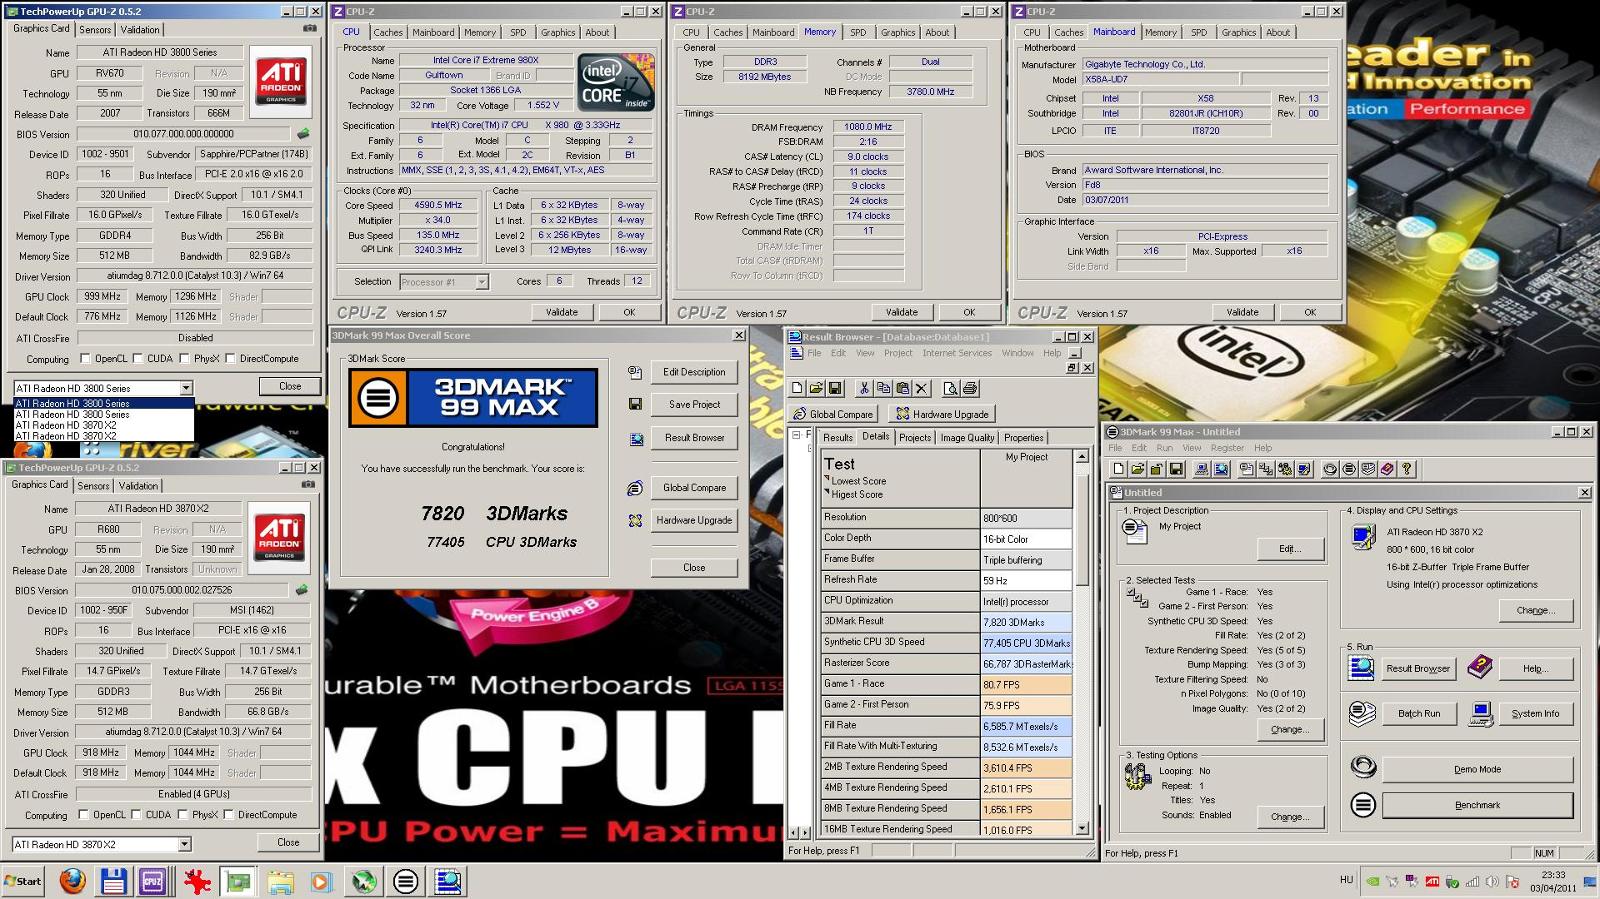The width and height of the screenshot is (1600, 899).
Task: Click the Explorer folder icon in taskbar
Action: click(280, 881)
